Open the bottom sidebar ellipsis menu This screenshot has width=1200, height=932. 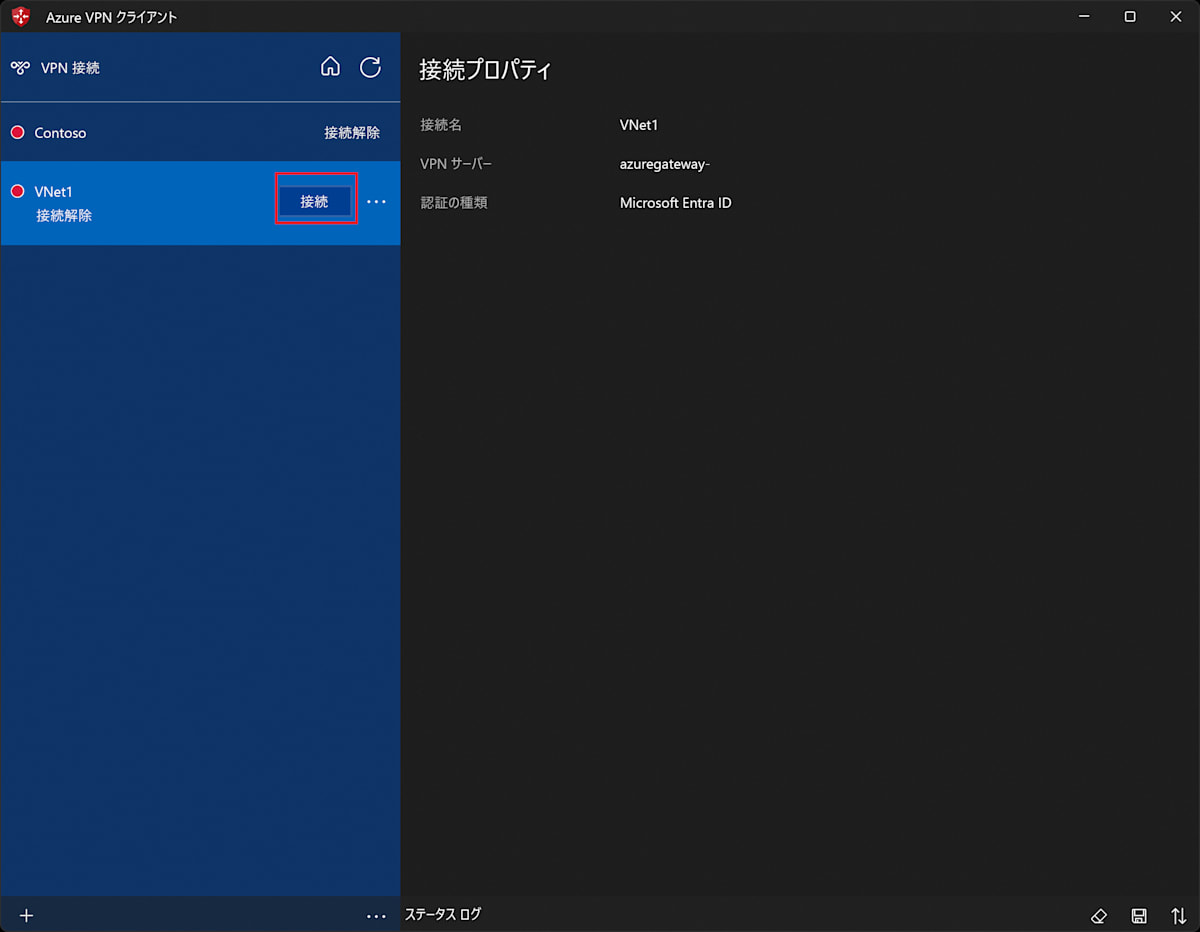click(376, 915)
